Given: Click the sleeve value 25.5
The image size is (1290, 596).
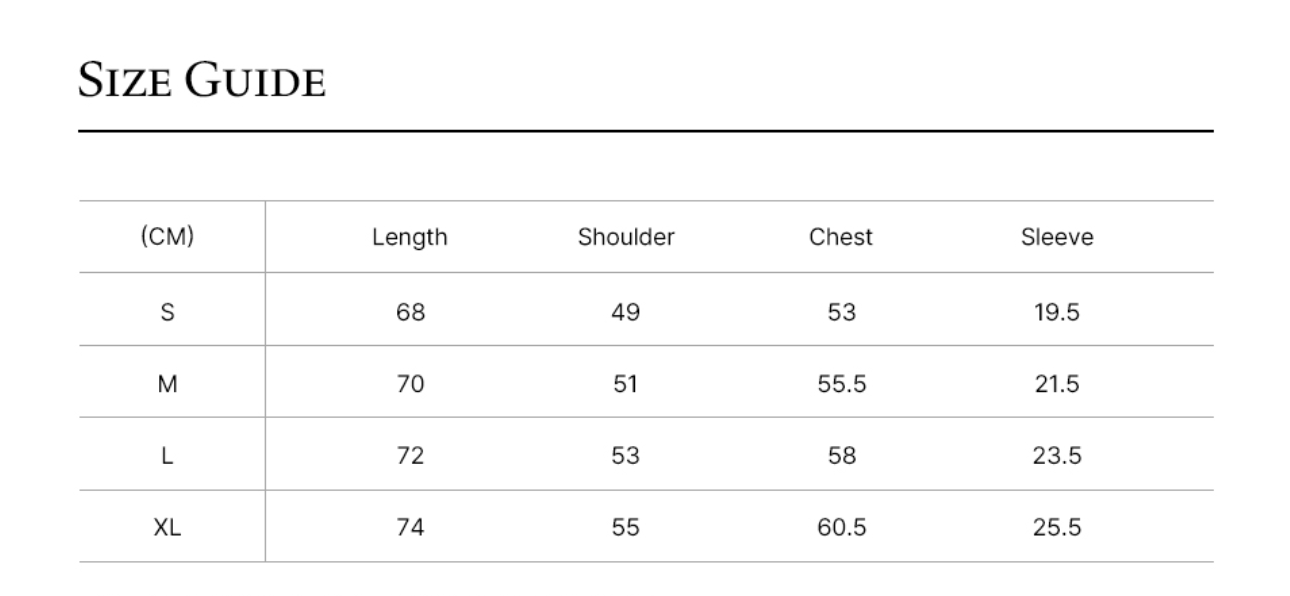Looking at the screenshot, I should pos(1057,528).
